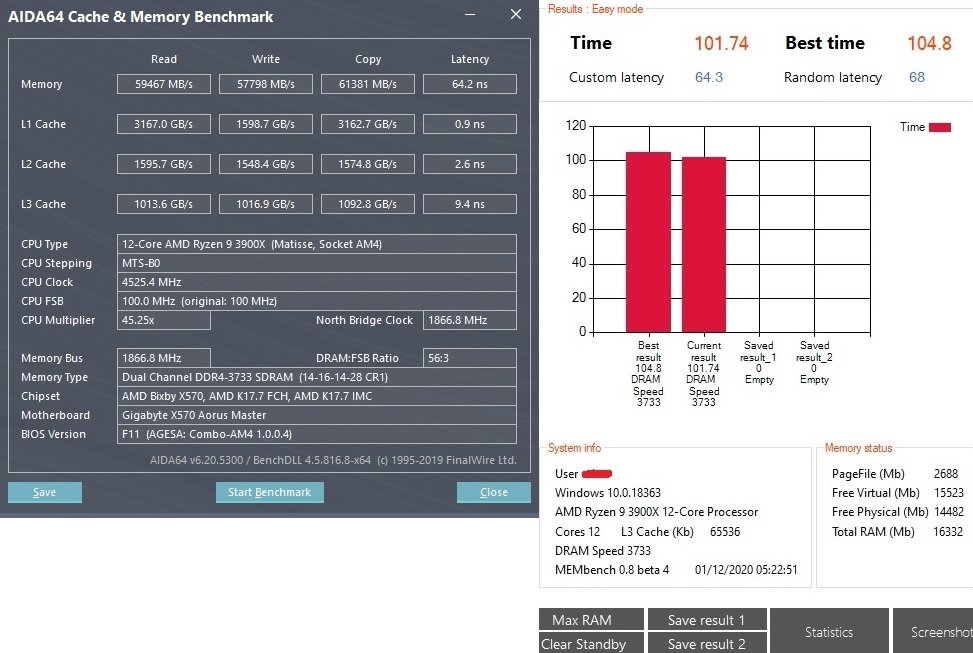Select L3 Cache Write 1016.9 GB/s
This screenshot has width=973, height=653.
click(x=266, y=204)
